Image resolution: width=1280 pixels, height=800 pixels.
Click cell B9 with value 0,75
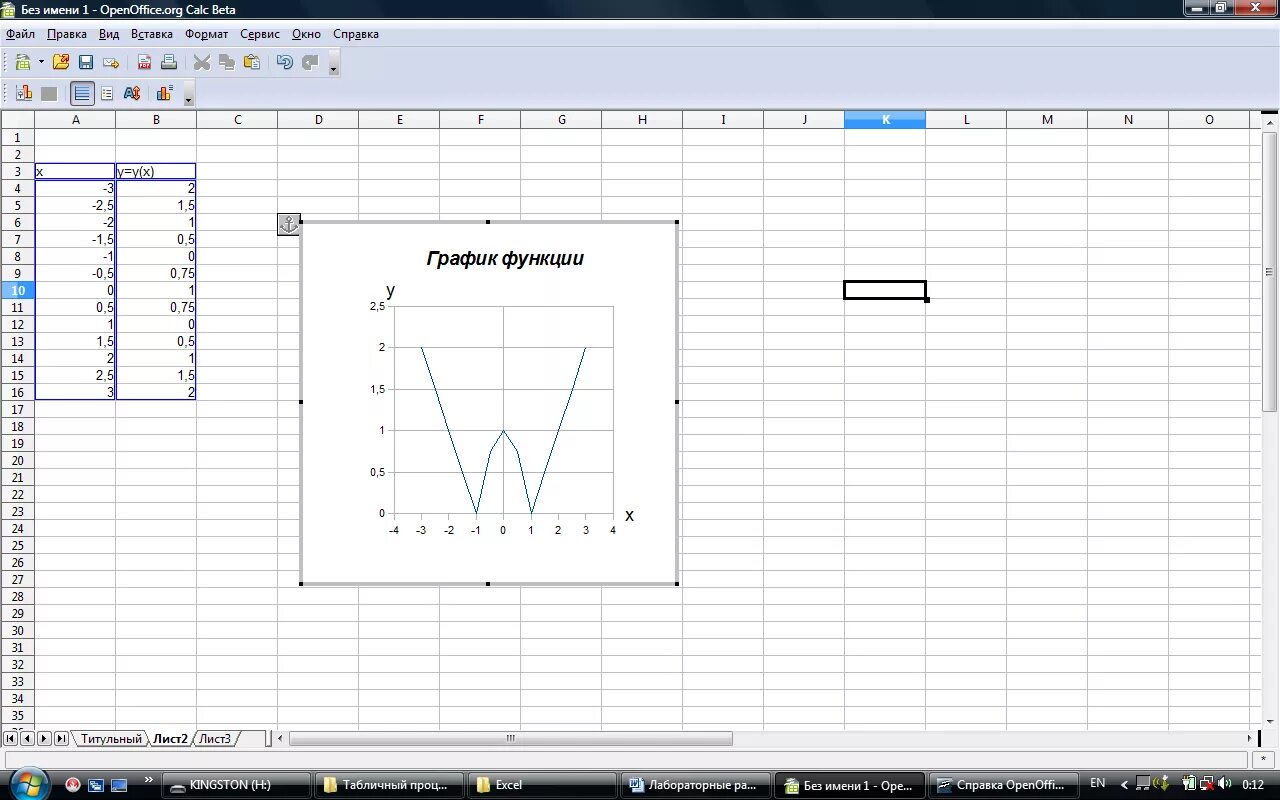[156, 273]
